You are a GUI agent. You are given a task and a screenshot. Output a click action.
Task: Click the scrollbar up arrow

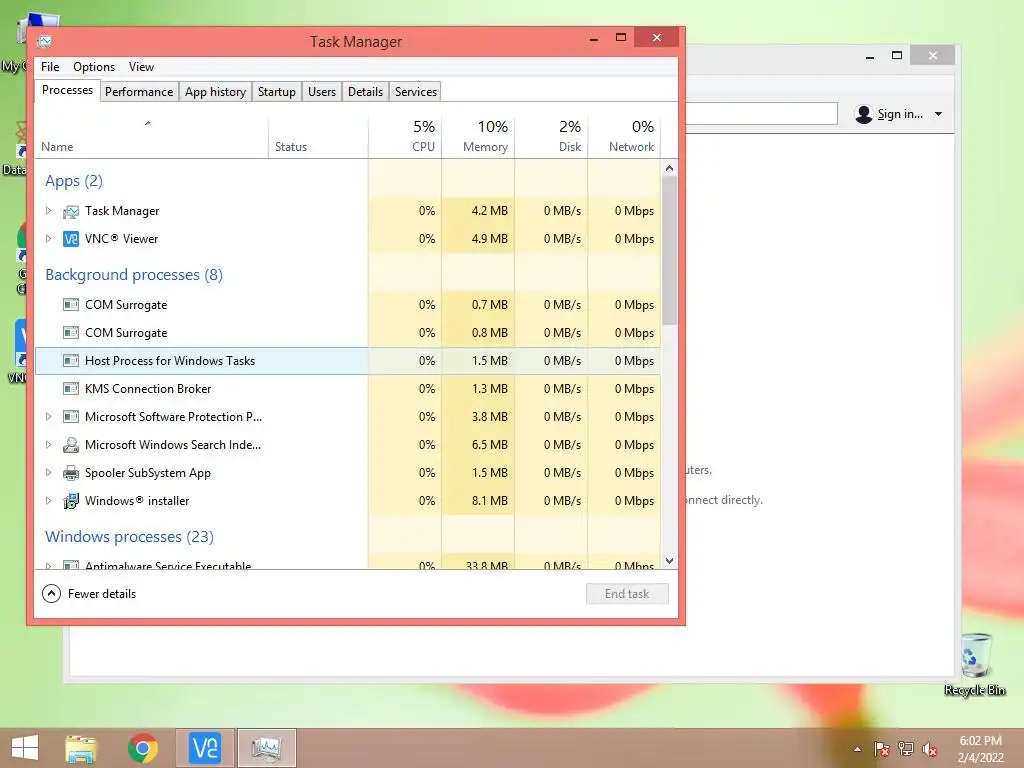669,168
